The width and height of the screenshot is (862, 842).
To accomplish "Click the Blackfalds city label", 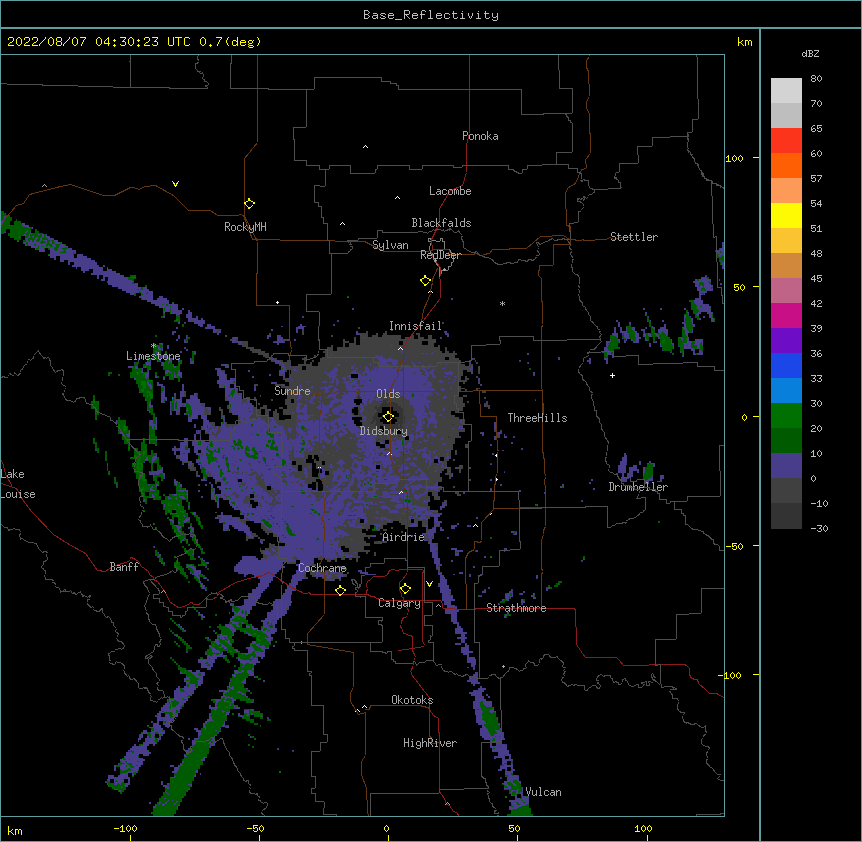I will pos(441,223).
